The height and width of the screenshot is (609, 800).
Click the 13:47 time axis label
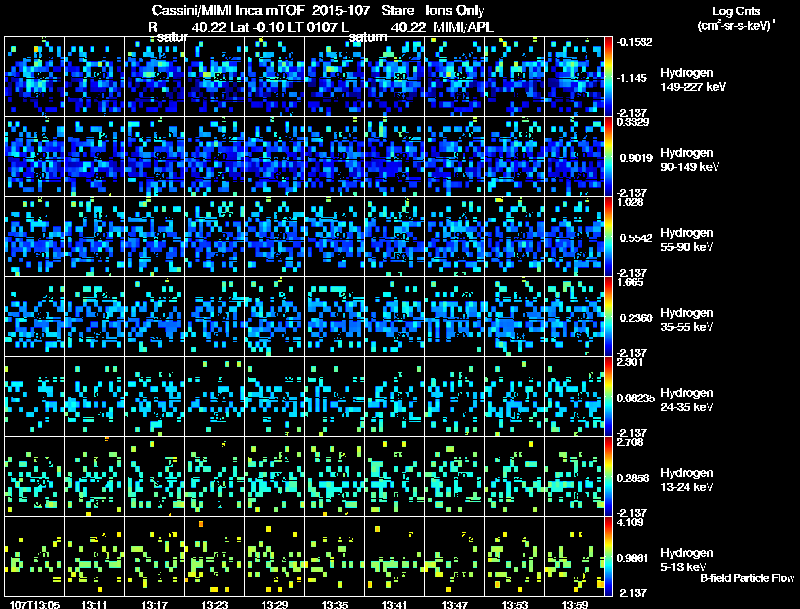coord(455,604)
